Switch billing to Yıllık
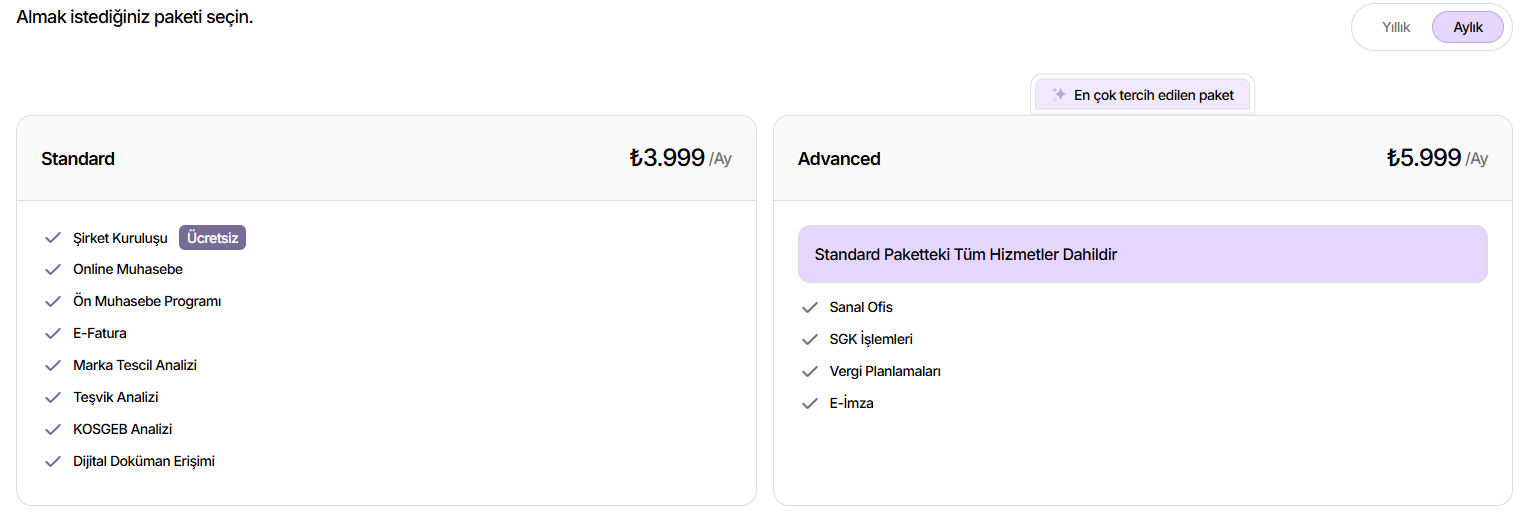Screen dimensions: 1530x519 coord(1396,27)
